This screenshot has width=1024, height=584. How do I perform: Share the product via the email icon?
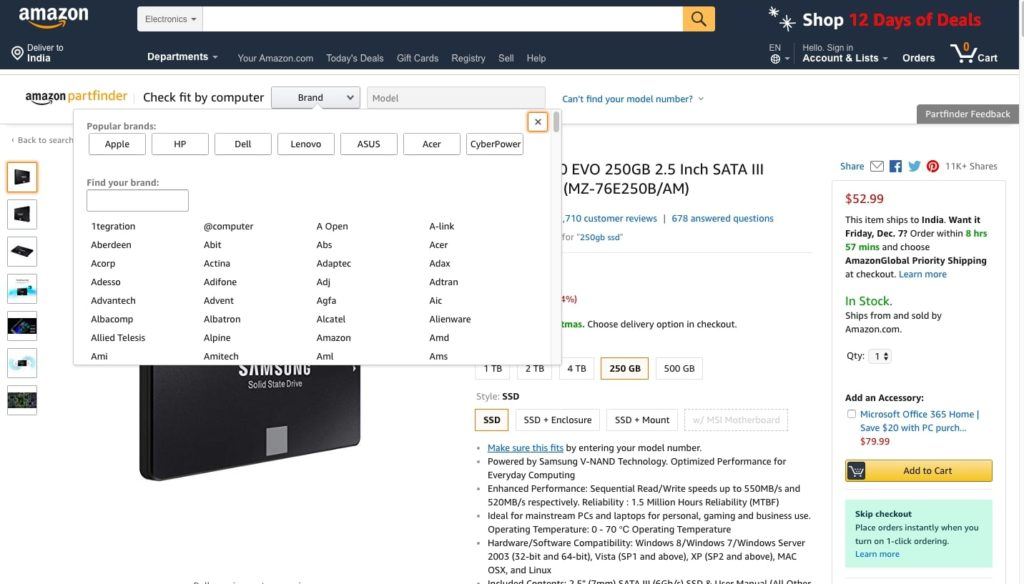(876, 166)
